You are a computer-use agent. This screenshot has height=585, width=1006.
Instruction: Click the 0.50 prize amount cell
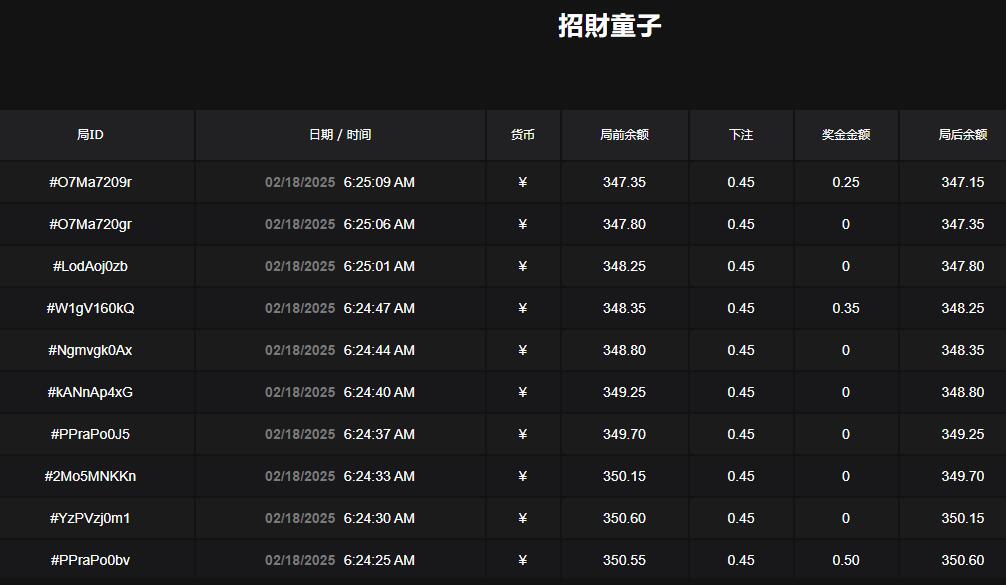(x=846, y=560)
